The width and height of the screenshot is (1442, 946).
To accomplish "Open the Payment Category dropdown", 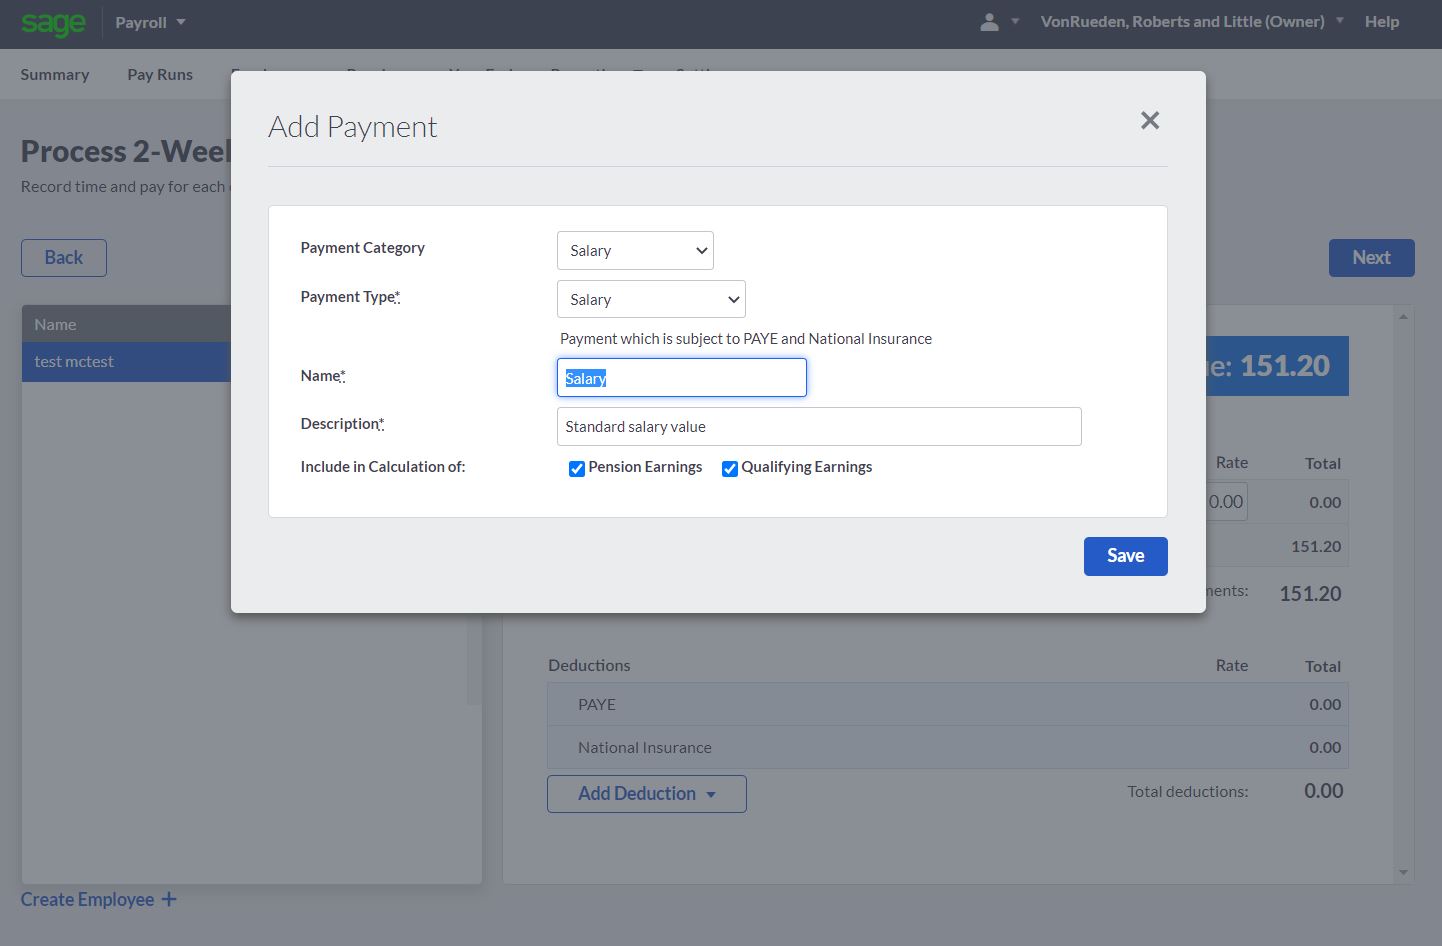I will pyautogui.click(x=635, y=251).
